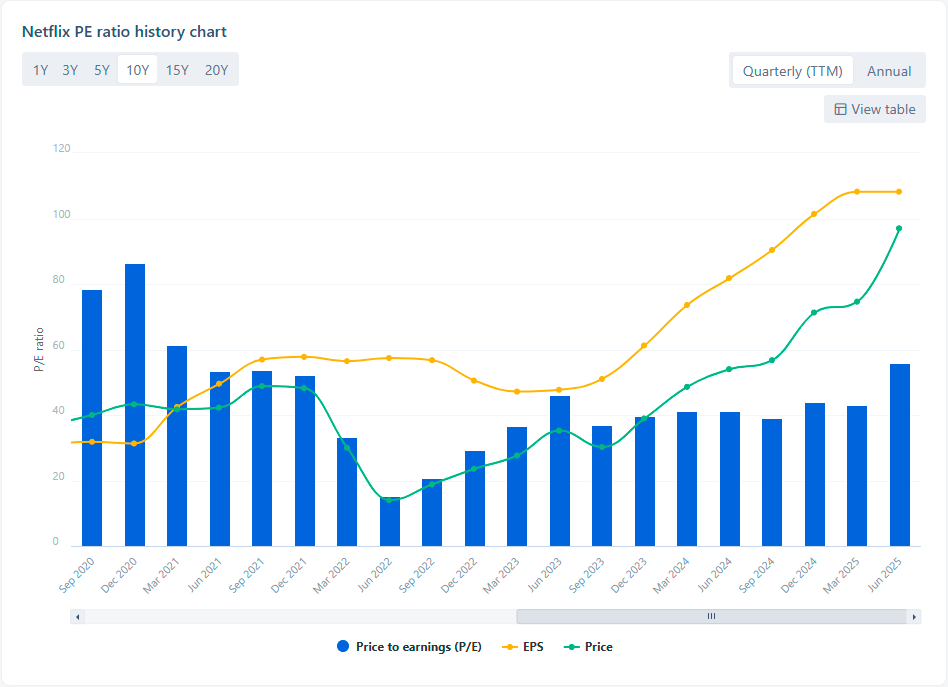Toggle Price to earnings (P/E) legend series

409,646
